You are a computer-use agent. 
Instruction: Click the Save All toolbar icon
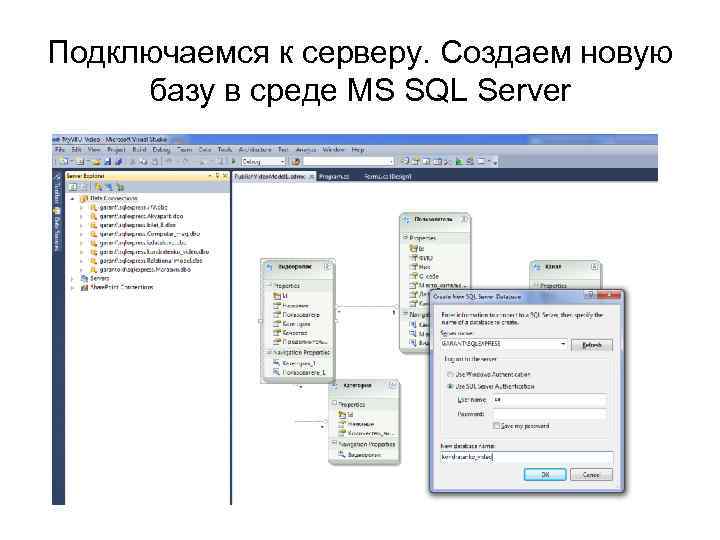click(x=118, y=162)
